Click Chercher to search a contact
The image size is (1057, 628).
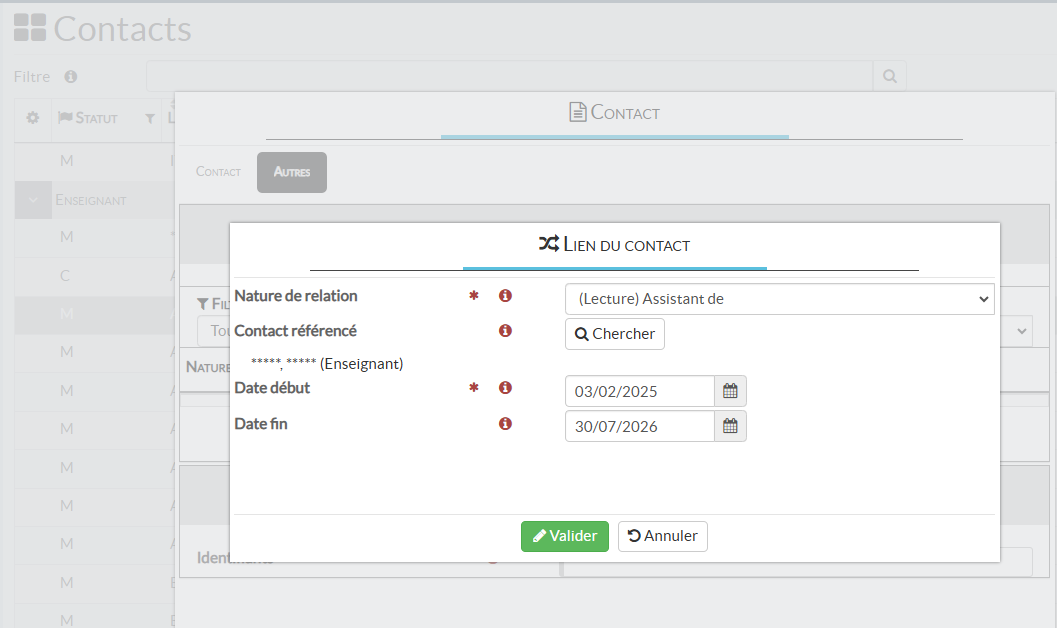pyautogui.click(x=614, y=334)
